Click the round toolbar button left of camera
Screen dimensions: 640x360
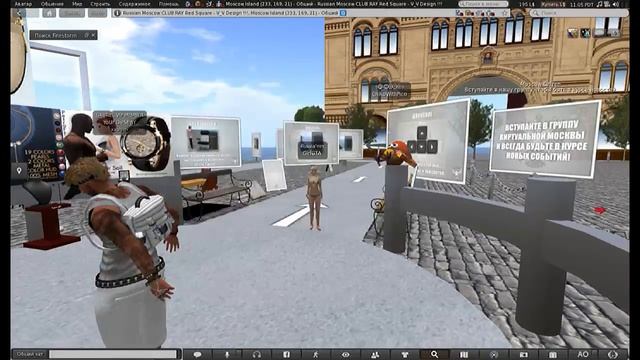click(x=494, y=354)
